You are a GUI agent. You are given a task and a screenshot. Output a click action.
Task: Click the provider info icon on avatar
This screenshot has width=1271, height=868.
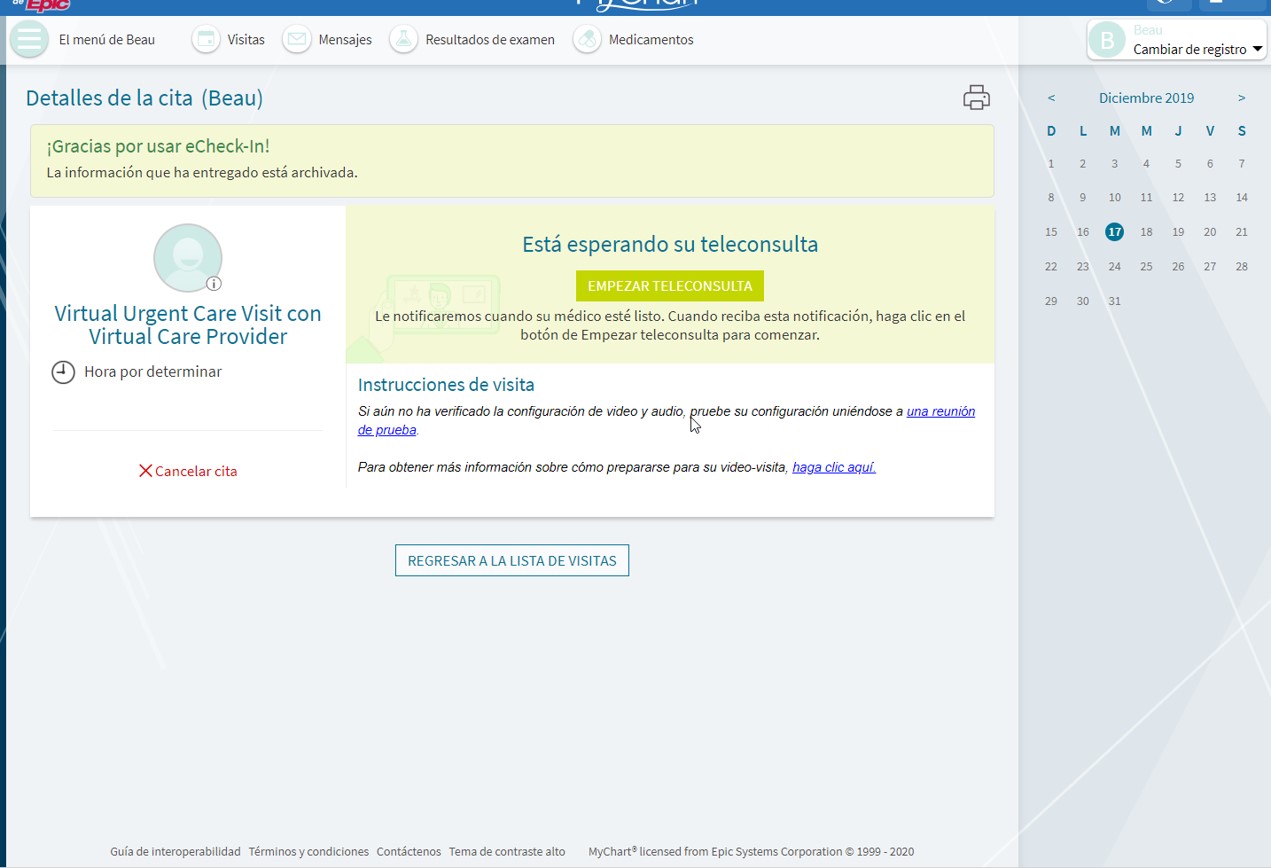[214, 283]
